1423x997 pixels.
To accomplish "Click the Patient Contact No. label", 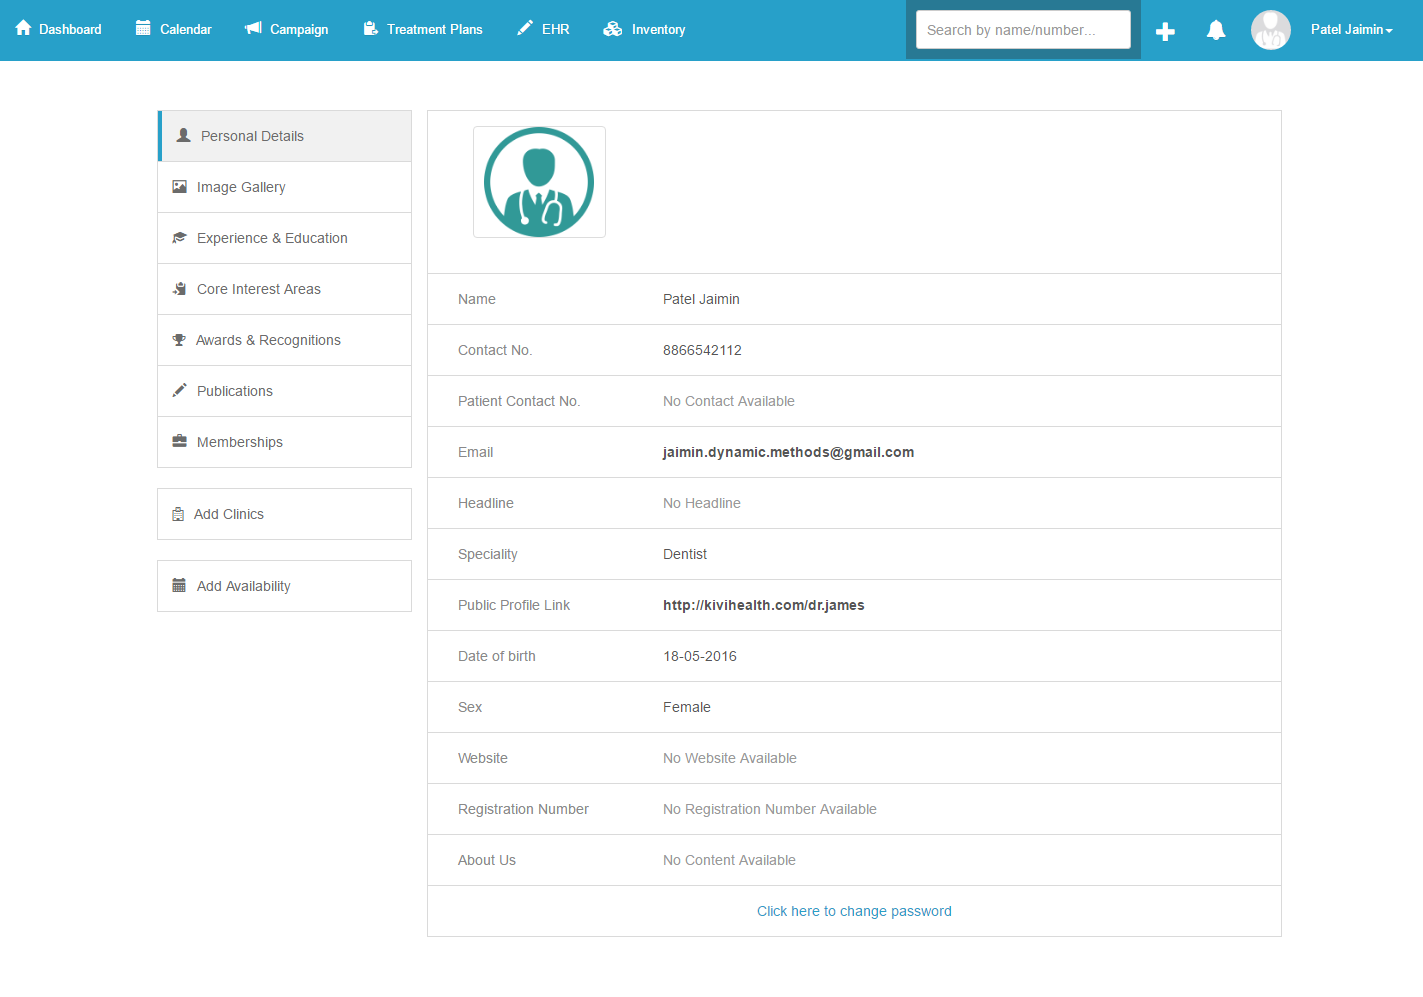I will [519, 401].
